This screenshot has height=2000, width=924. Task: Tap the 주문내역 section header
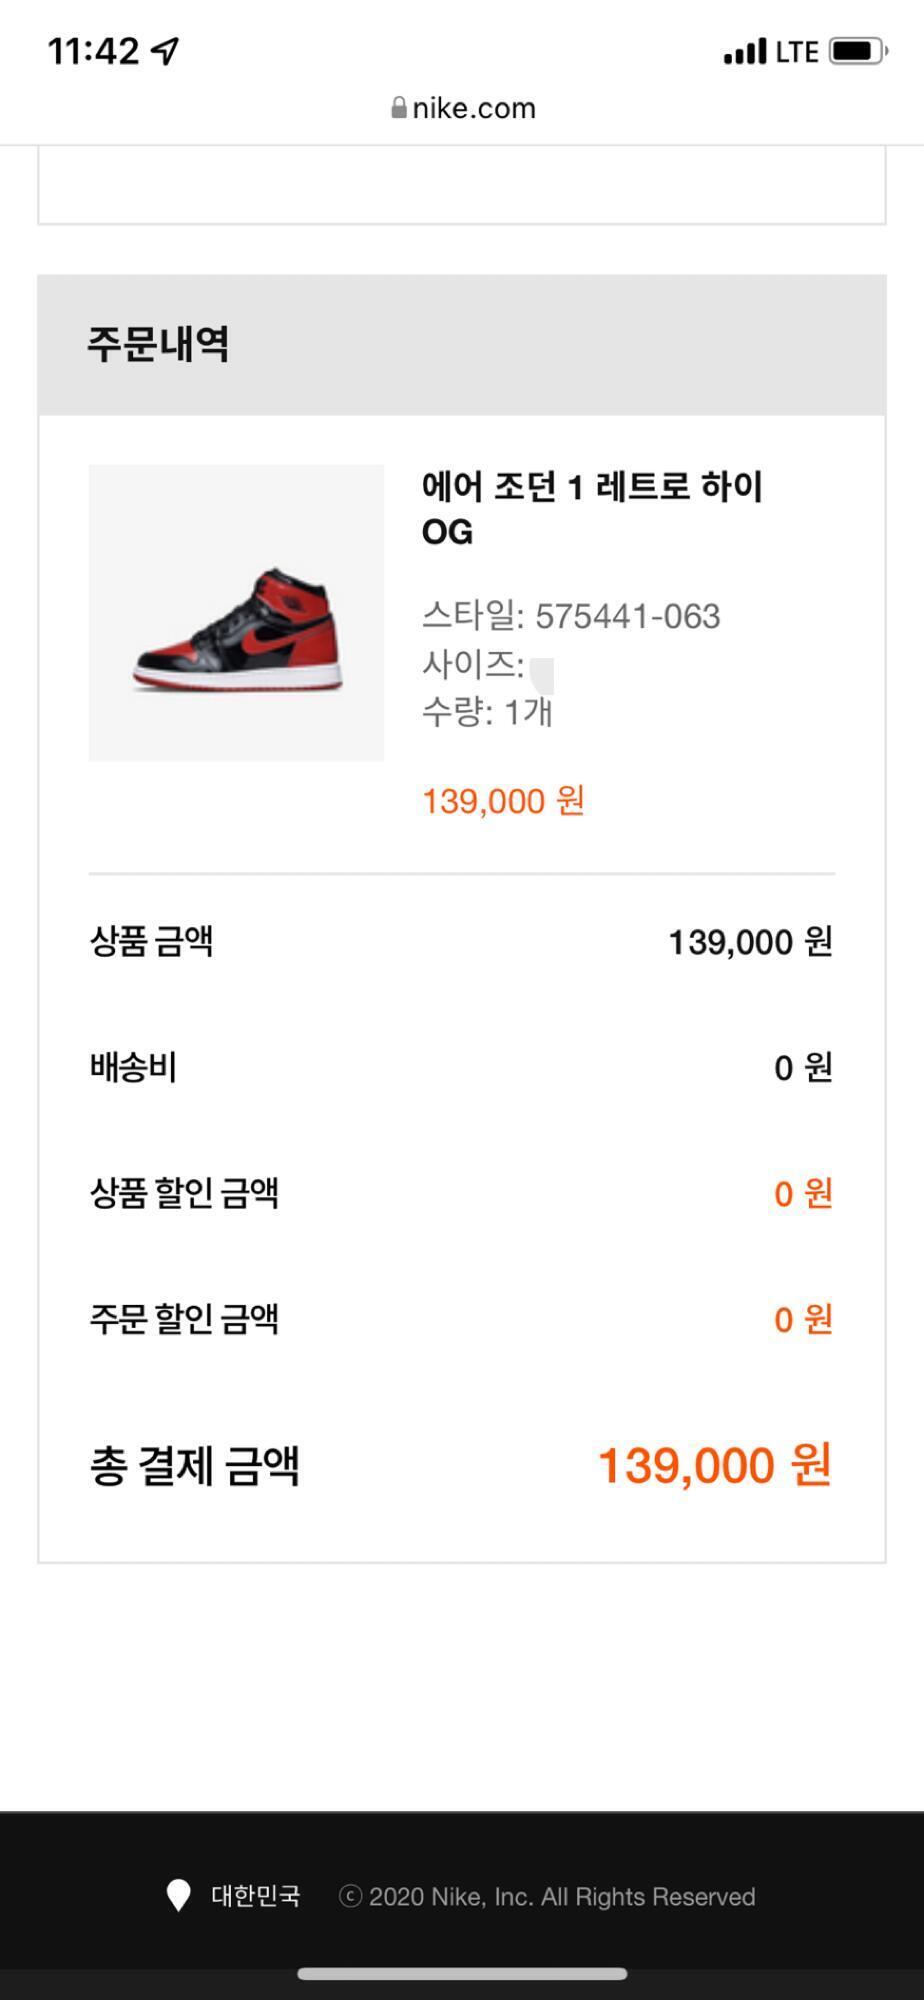pyautogui.click(x=462, y=344)
